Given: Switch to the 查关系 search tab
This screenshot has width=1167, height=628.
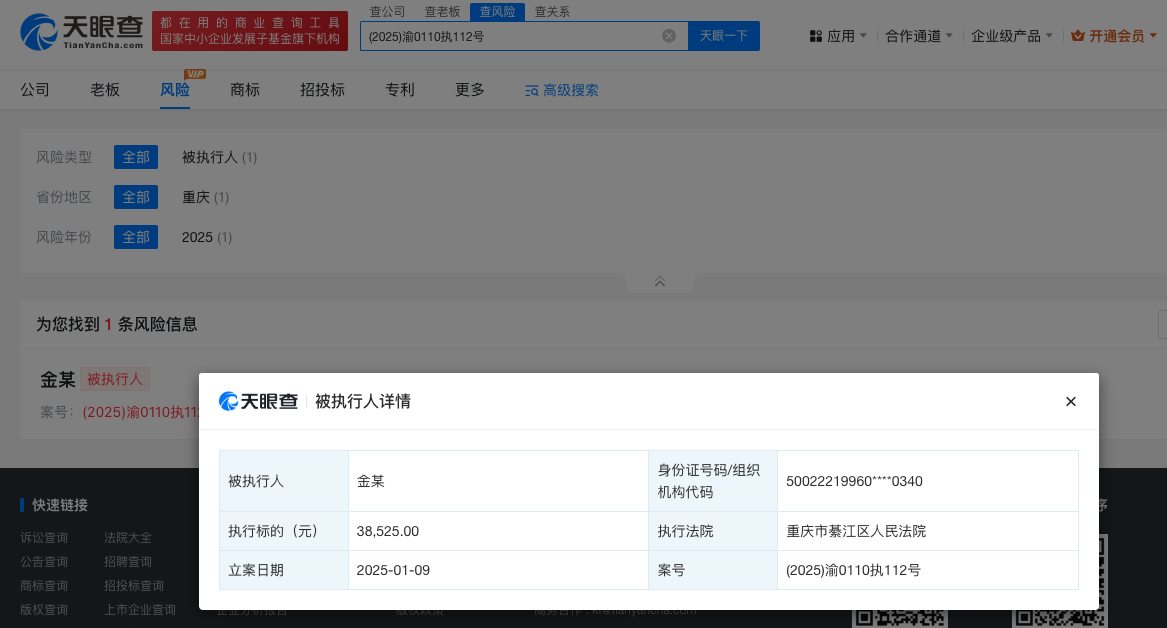Looking at the screenshot, I should click(552, 12).
